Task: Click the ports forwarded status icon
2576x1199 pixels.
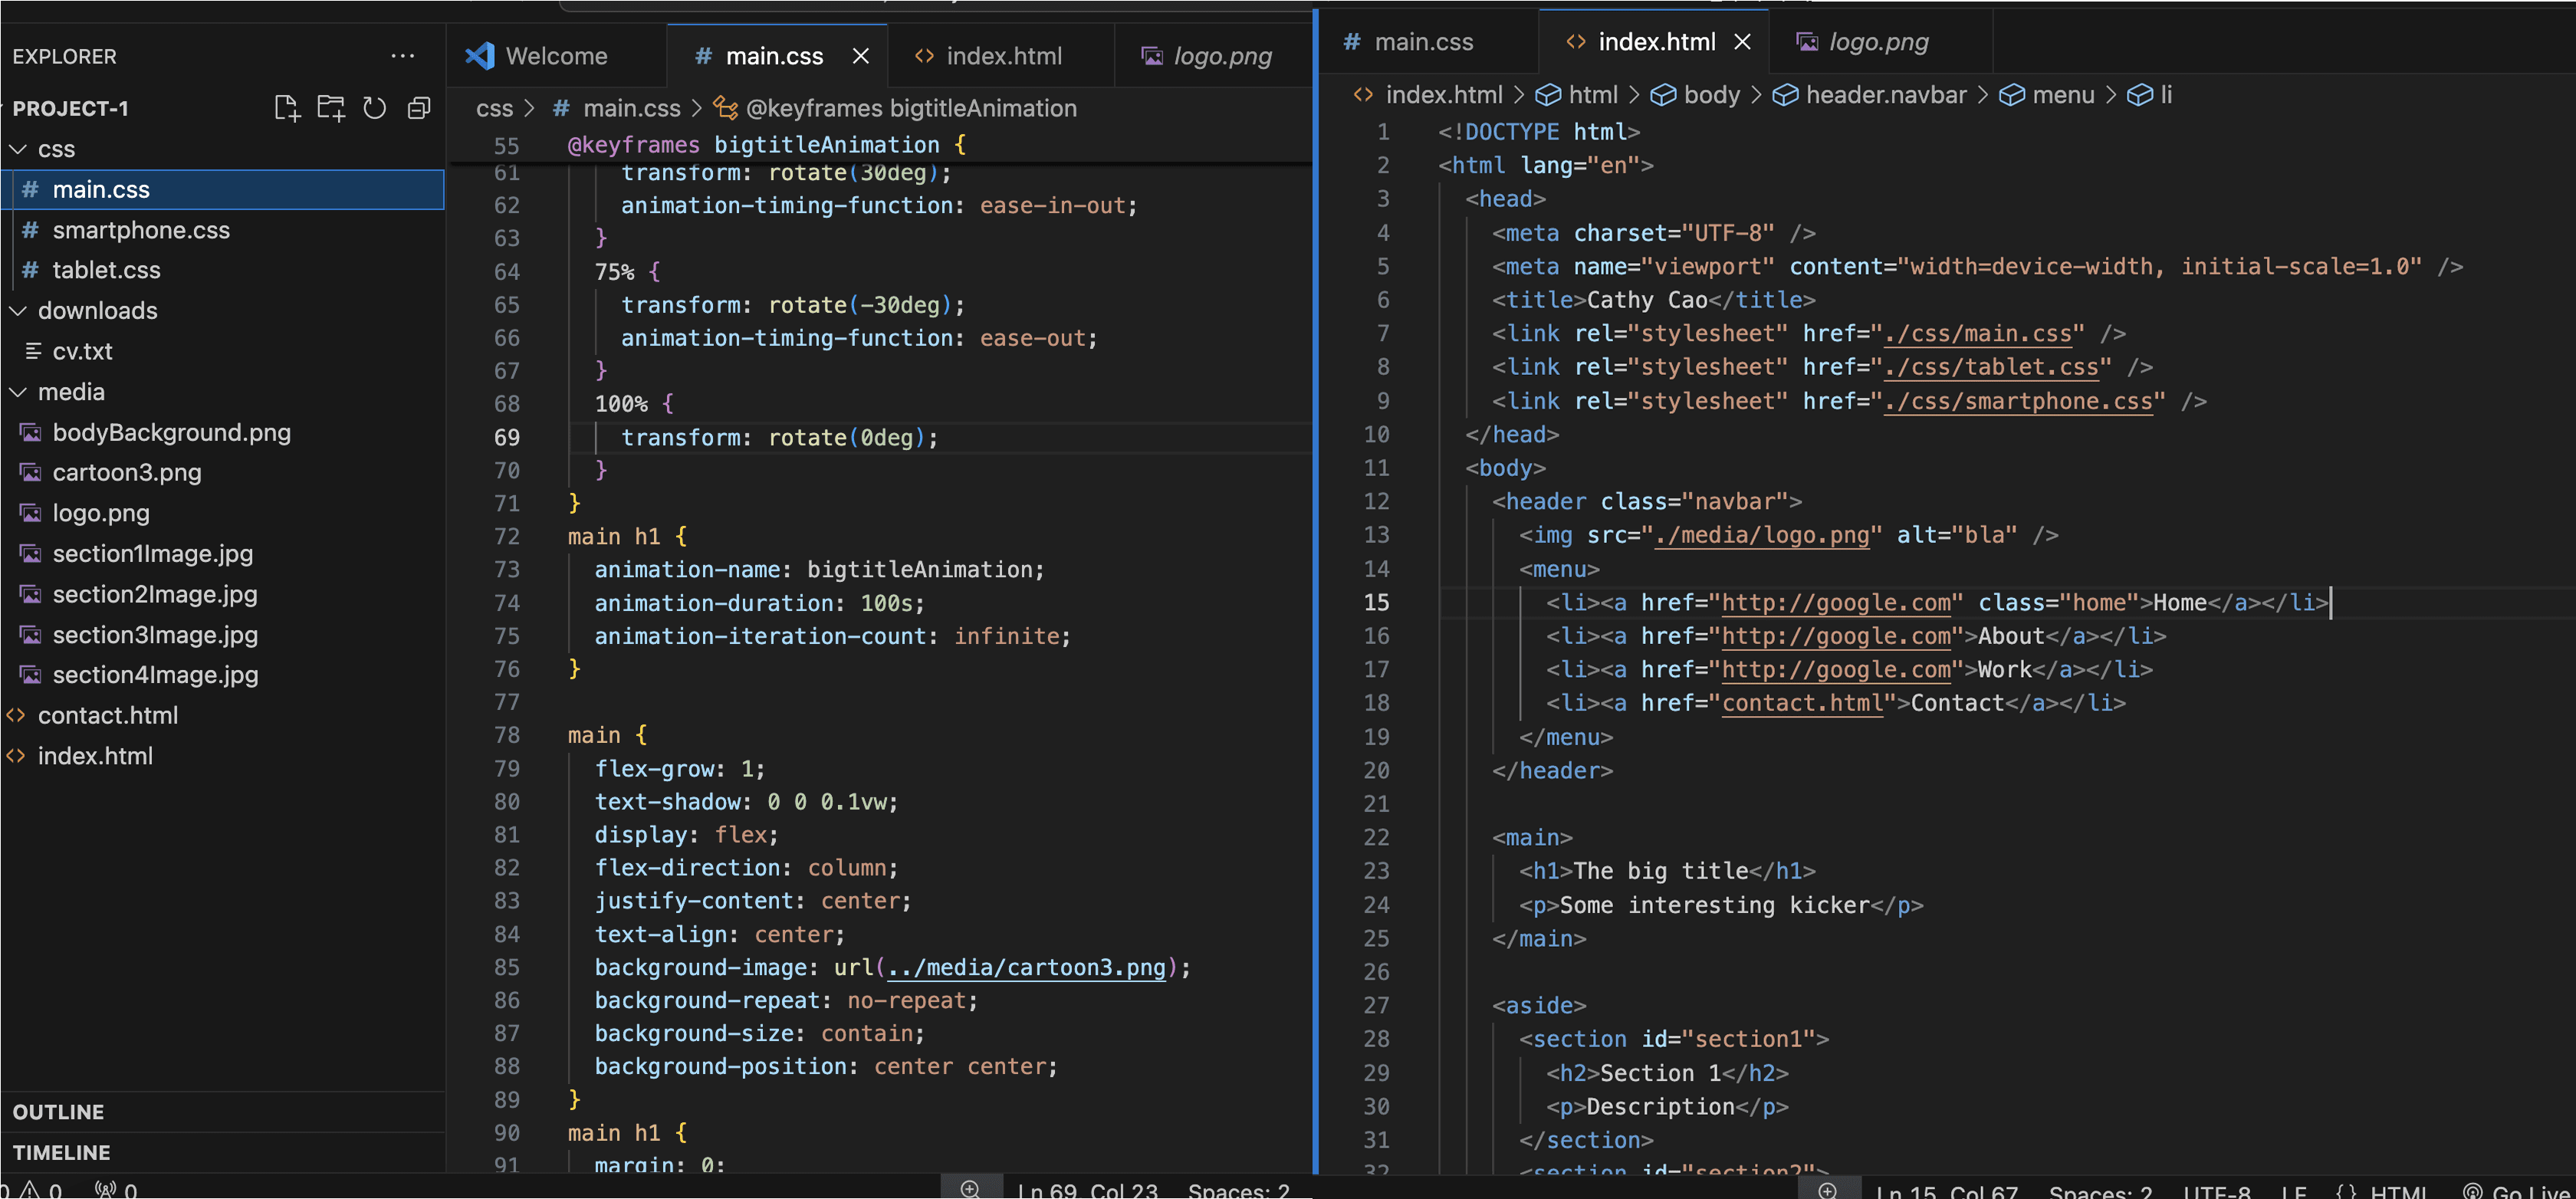Action: click(116, 1190)
